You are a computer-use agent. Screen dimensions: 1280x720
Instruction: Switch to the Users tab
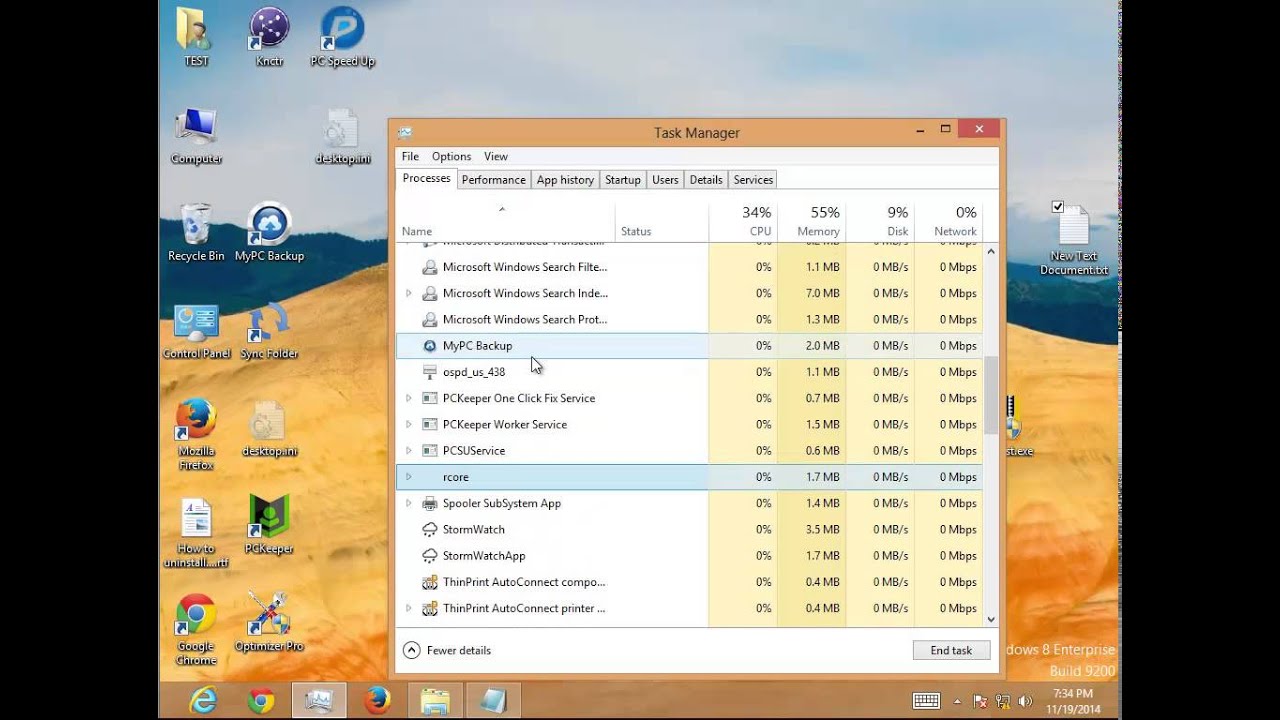click(x=665, y=180)
